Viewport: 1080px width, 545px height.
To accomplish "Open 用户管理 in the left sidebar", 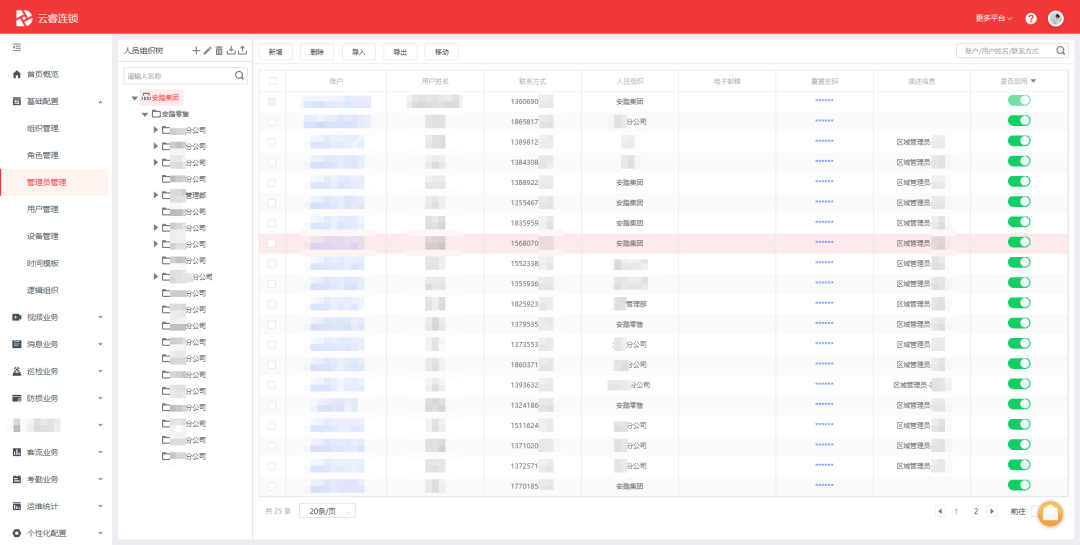I will click(43, 210).
